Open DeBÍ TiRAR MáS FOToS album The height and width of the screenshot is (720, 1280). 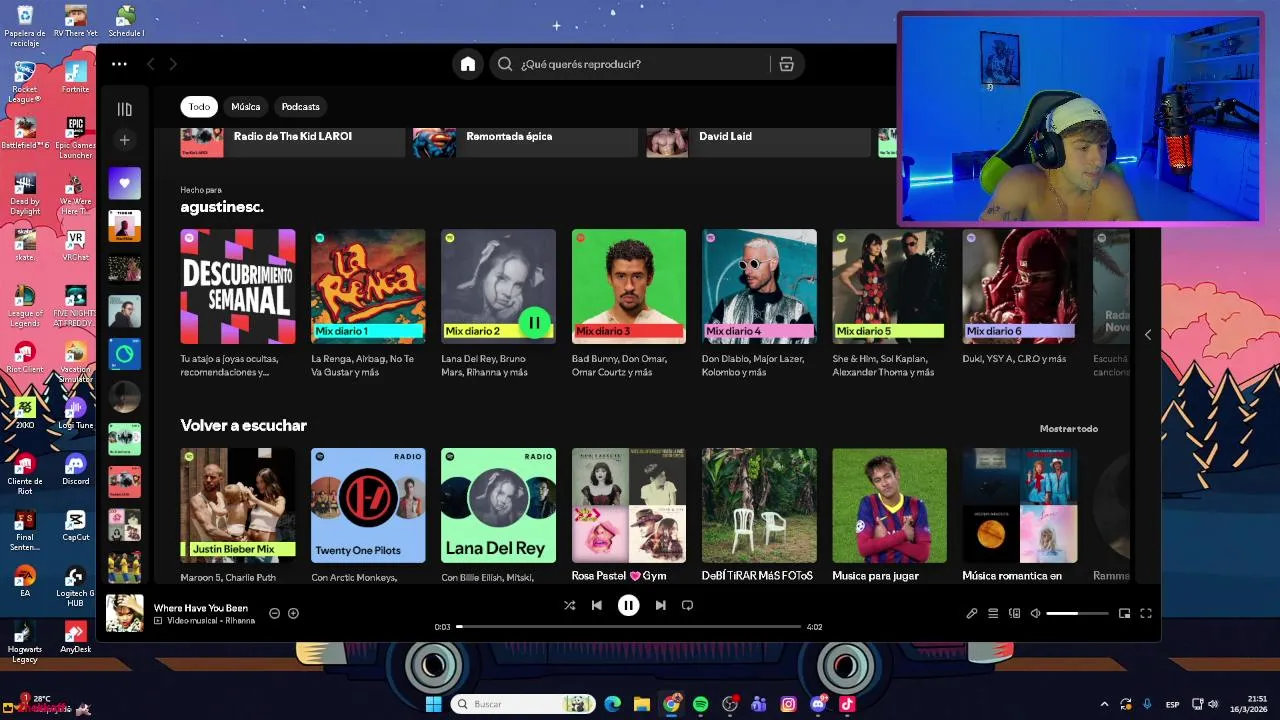coord(759,505)
